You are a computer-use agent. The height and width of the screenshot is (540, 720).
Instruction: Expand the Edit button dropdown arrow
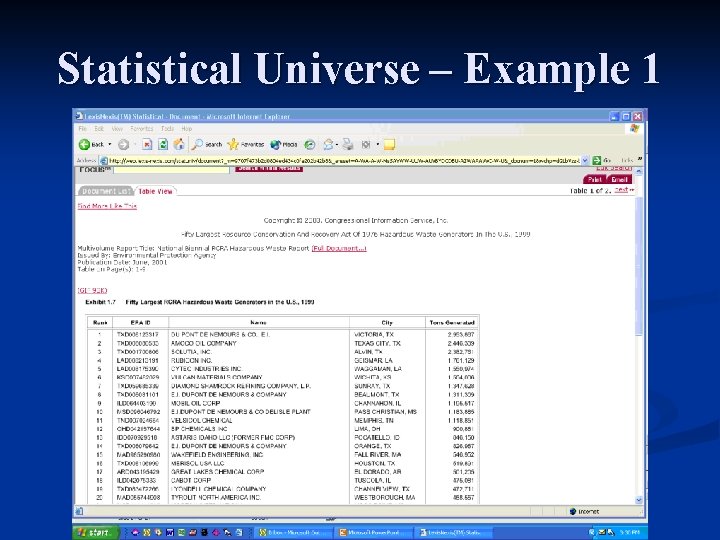coord(377,145)
